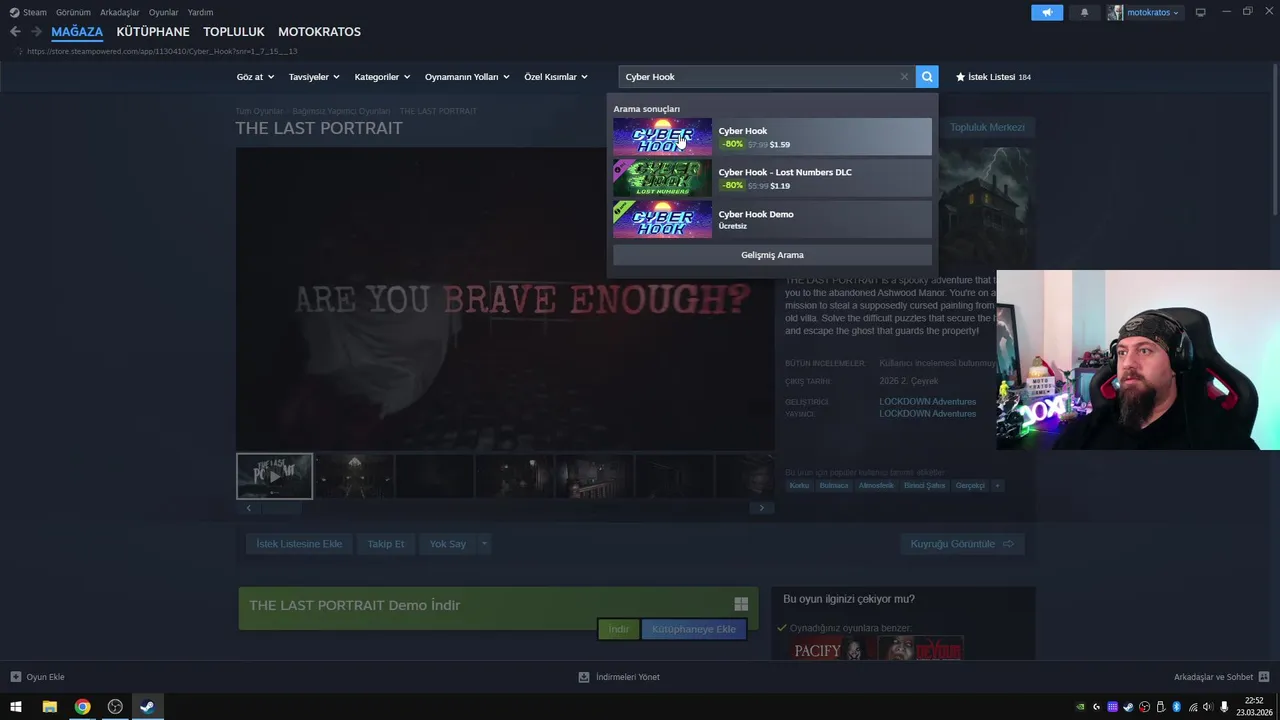Click the microphone tray icon
This screenshot has width=1280, height=720.
[1224, 707]
